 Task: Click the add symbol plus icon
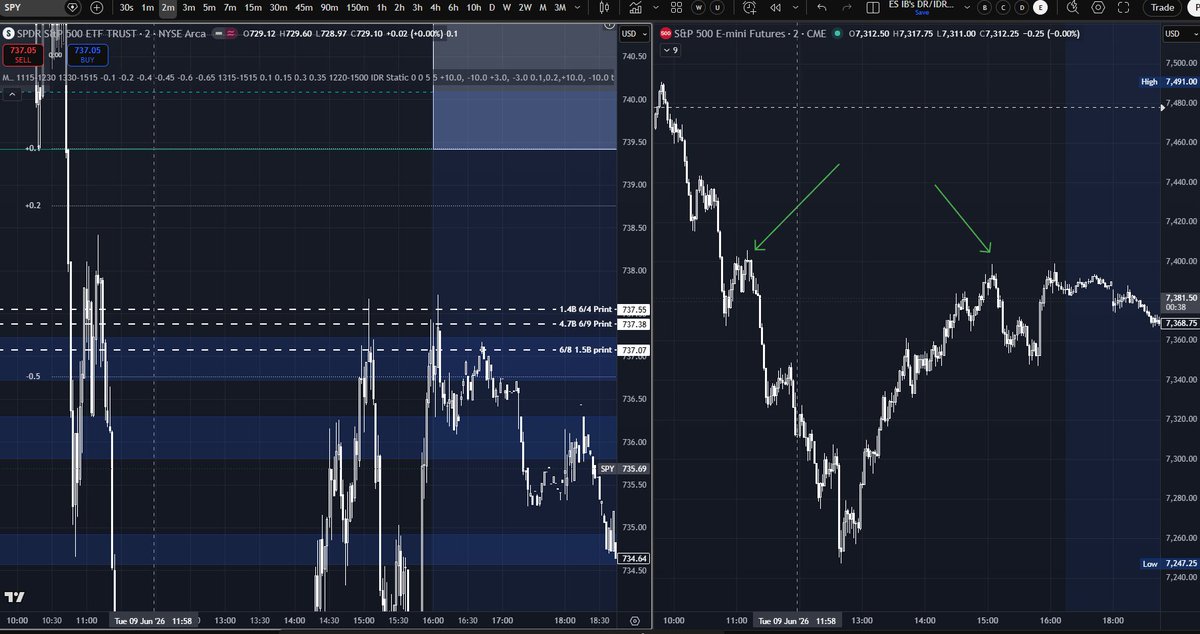click(x=96, y=7)
